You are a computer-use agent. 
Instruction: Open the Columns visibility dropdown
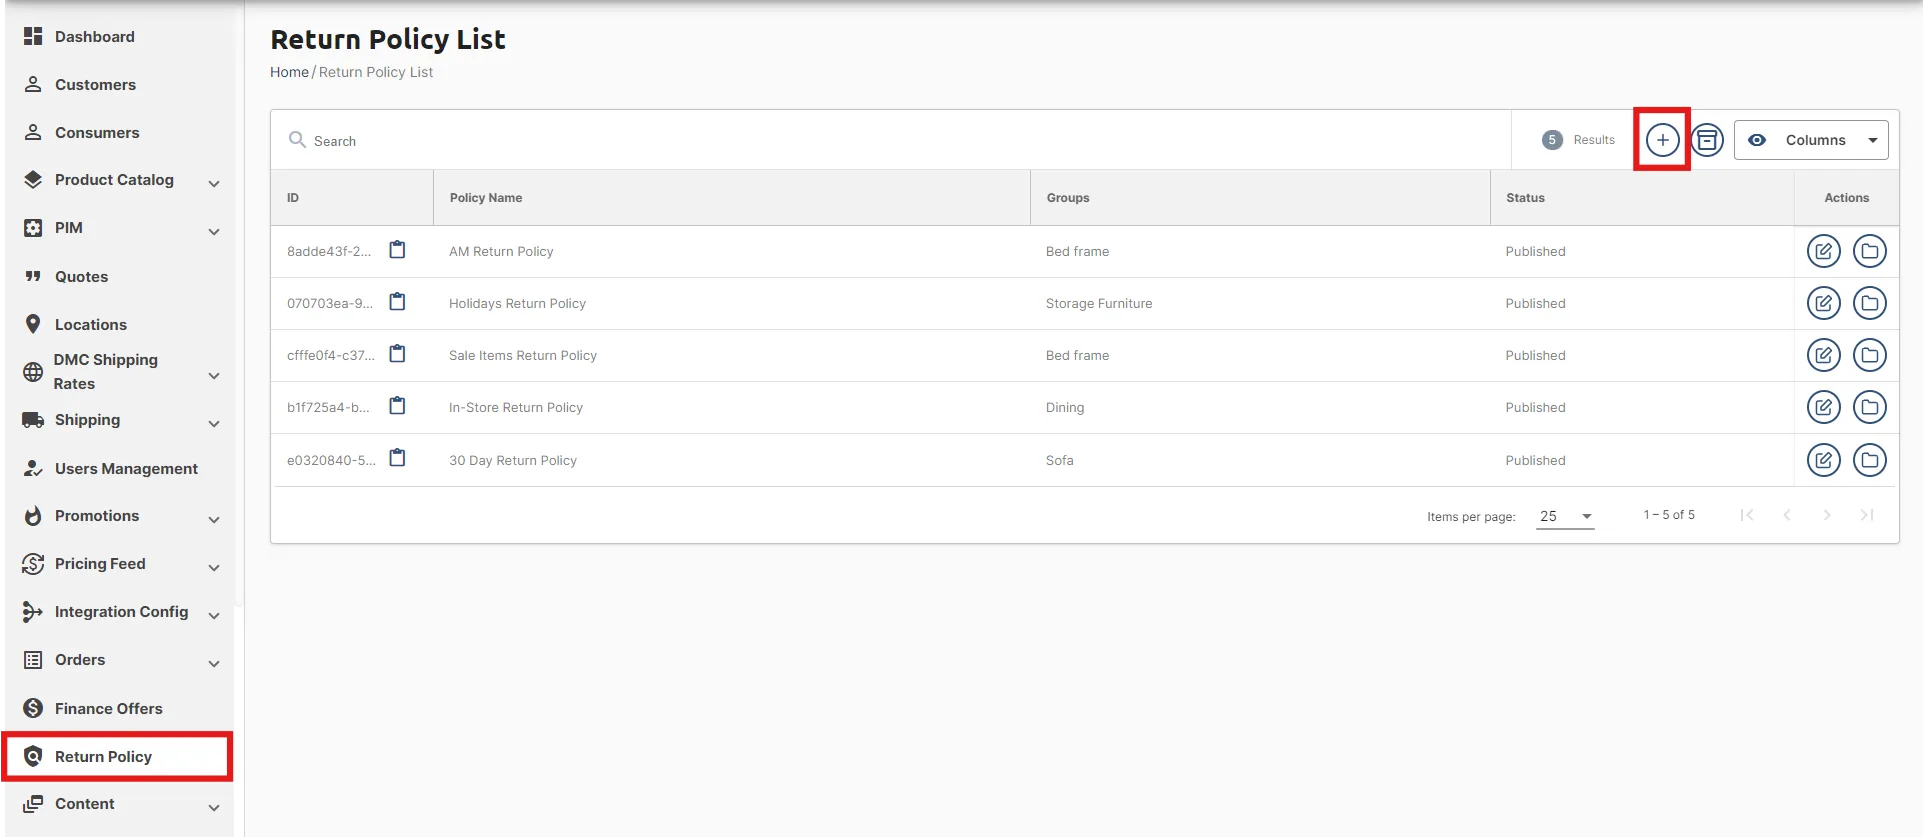pos(1811,140)
